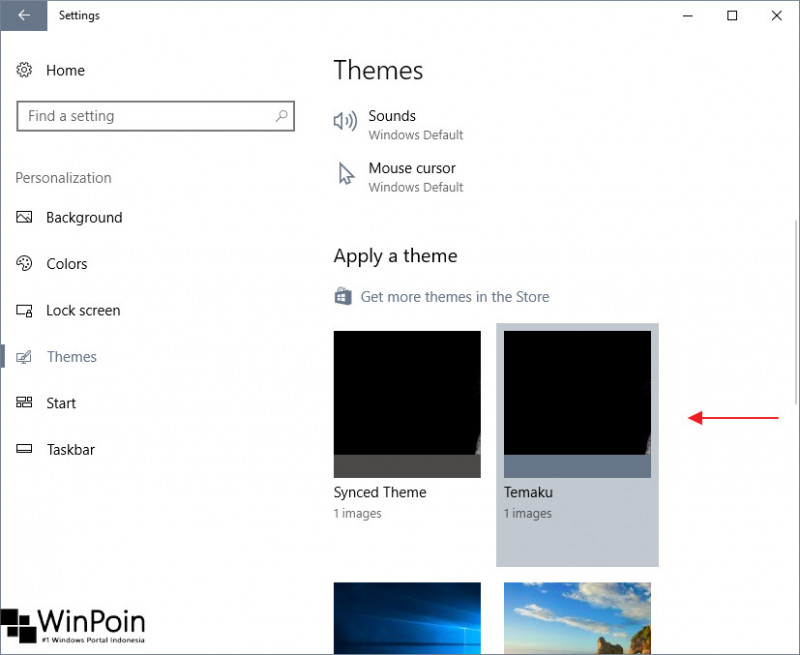The height and width of the screenshot is (655, 800).
Task: Select the beach landscape theme thumbnail
Action: click(x=578, y=618)
